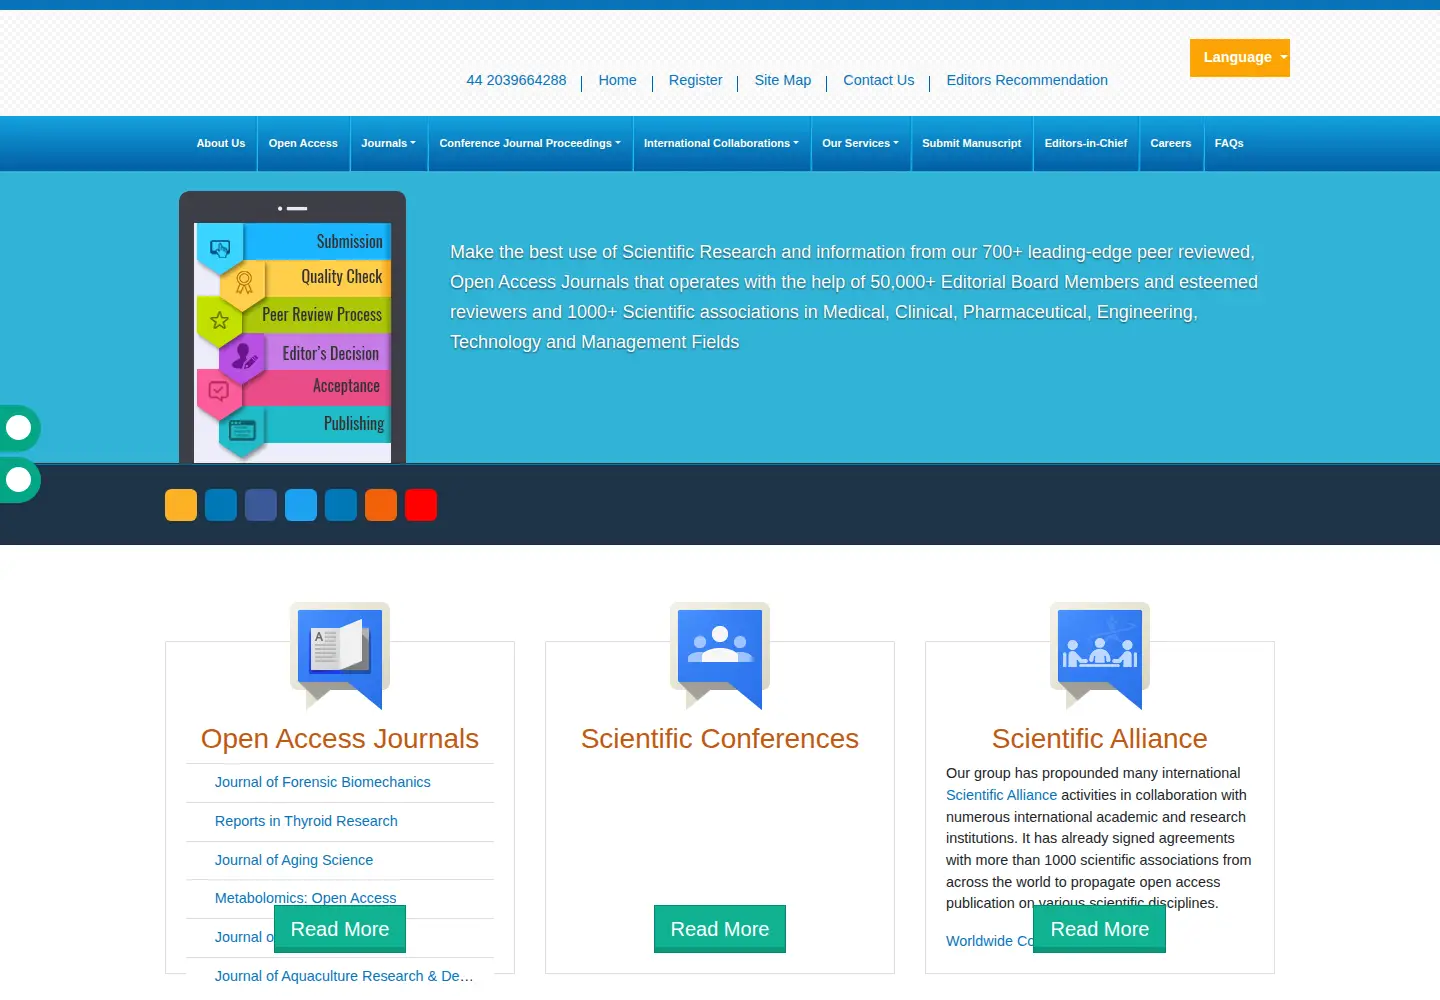This screenshot has height=1000, width=1440.
Task: Open Journal of Aging Science
Action: 294,860
